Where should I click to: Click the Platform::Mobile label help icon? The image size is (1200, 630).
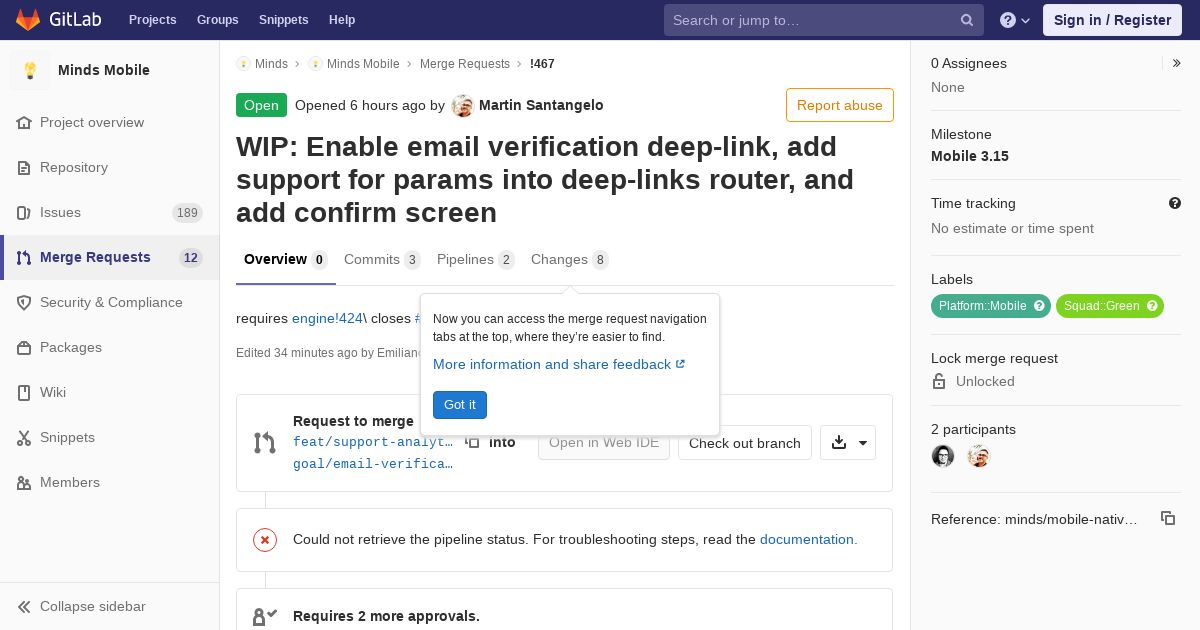point(1039,306)
